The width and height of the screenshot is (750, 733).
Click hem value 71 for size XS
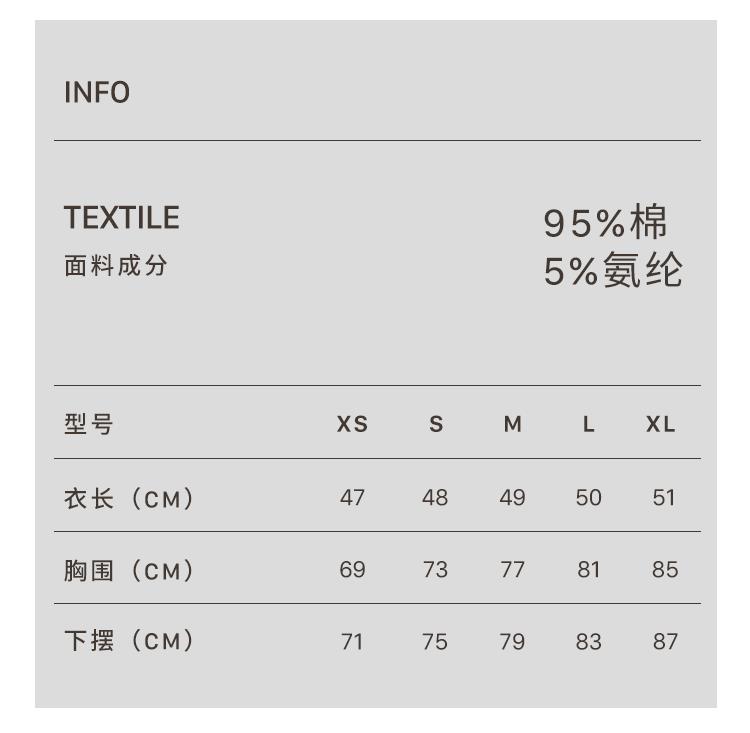click(352, 642)
